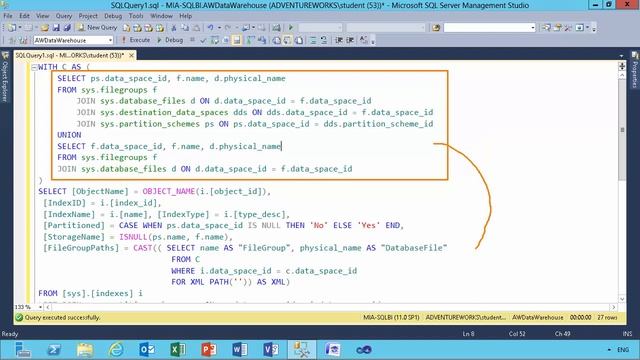Switch output to Results to Grid
The image size is (640, 360).
(x=288, y=40)
